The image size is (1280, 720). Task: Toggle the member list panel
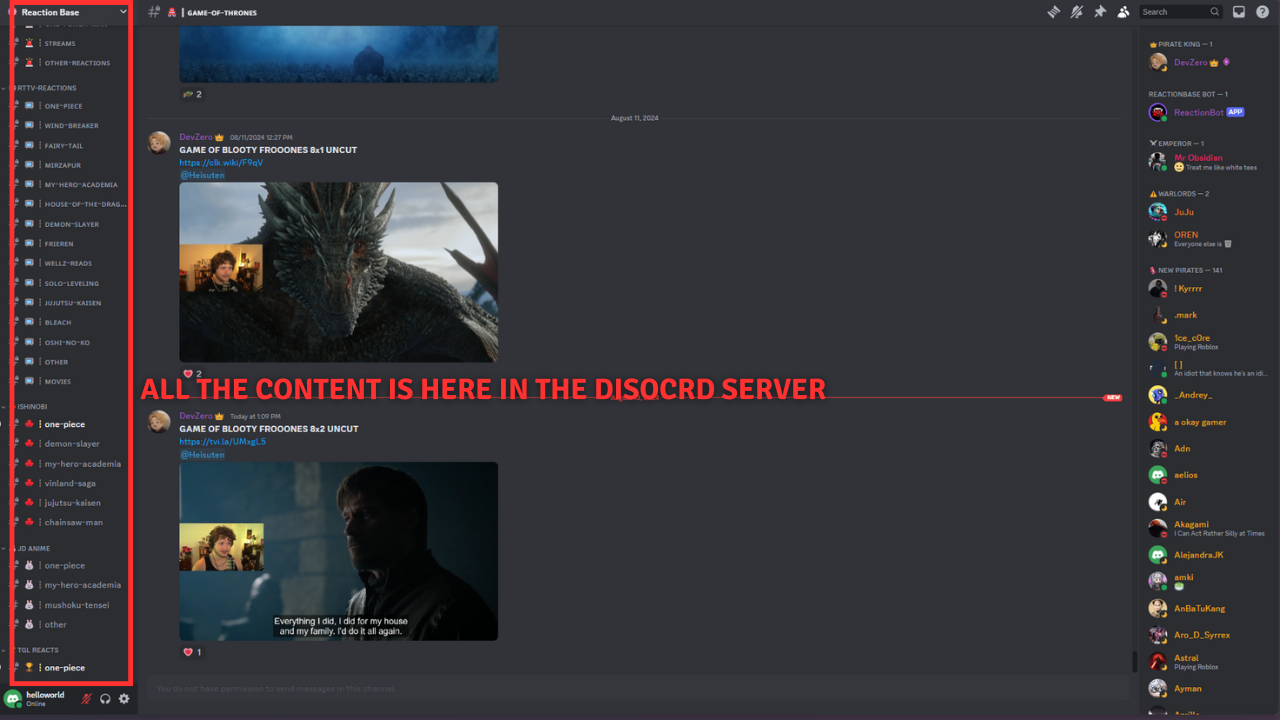[1123, 12]
